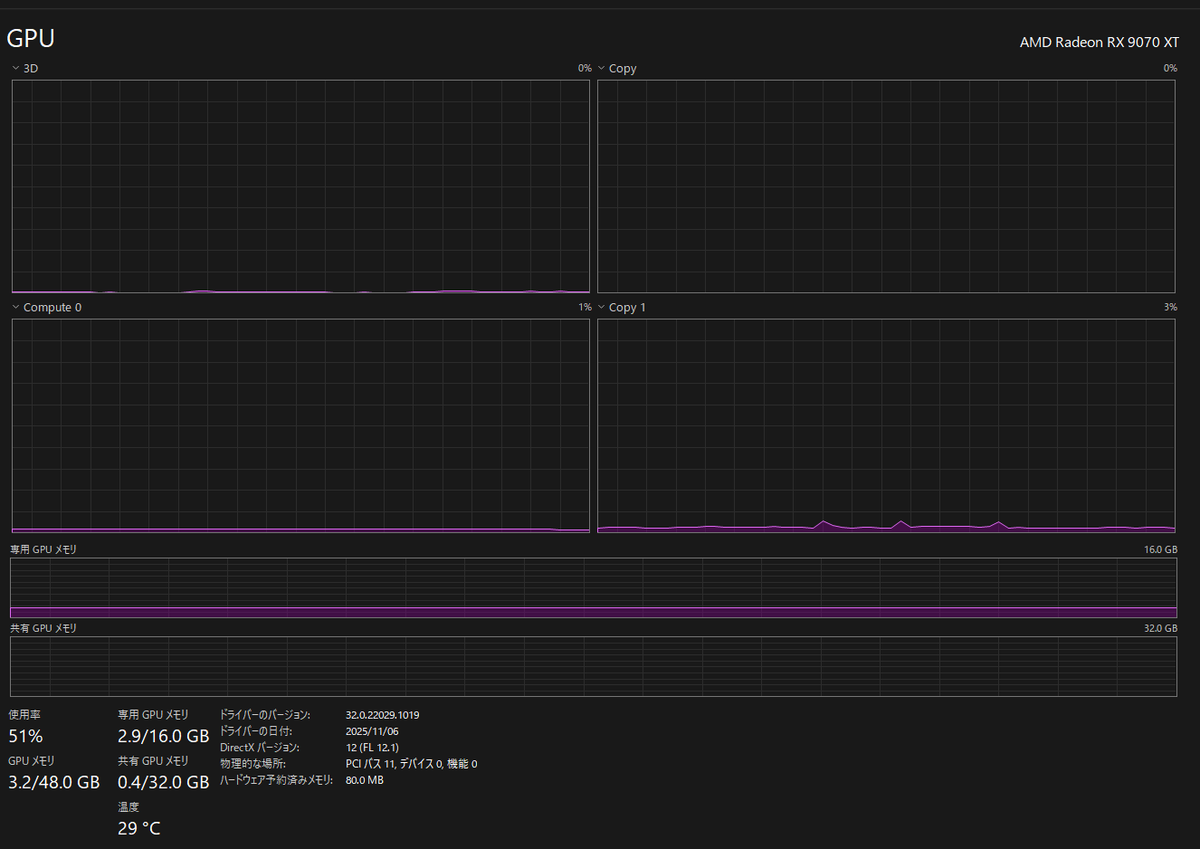Click the ドライバーのバージョン label
The image size is (1200, 849).
pyautogui.click(x=265, y=715)
